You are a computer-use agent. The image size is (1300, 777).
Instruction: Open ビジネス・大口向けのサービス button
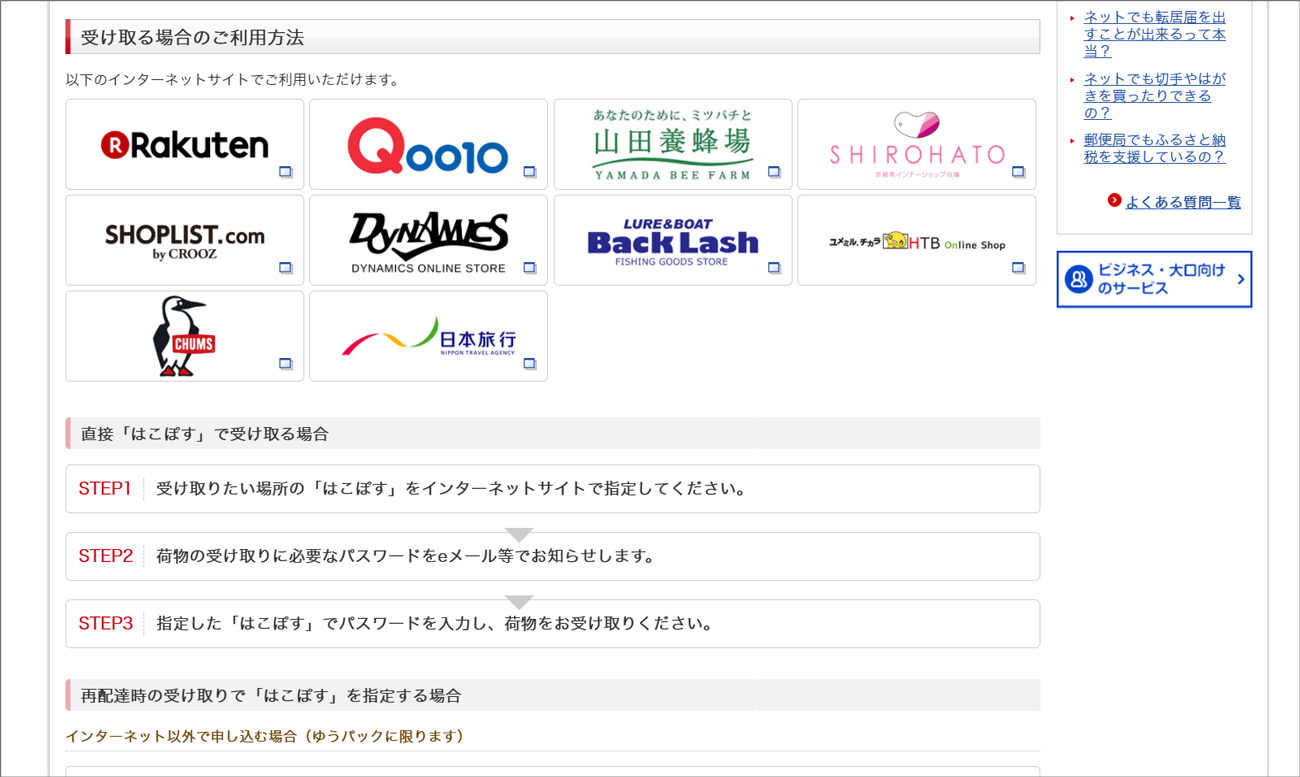[1154, 279]
